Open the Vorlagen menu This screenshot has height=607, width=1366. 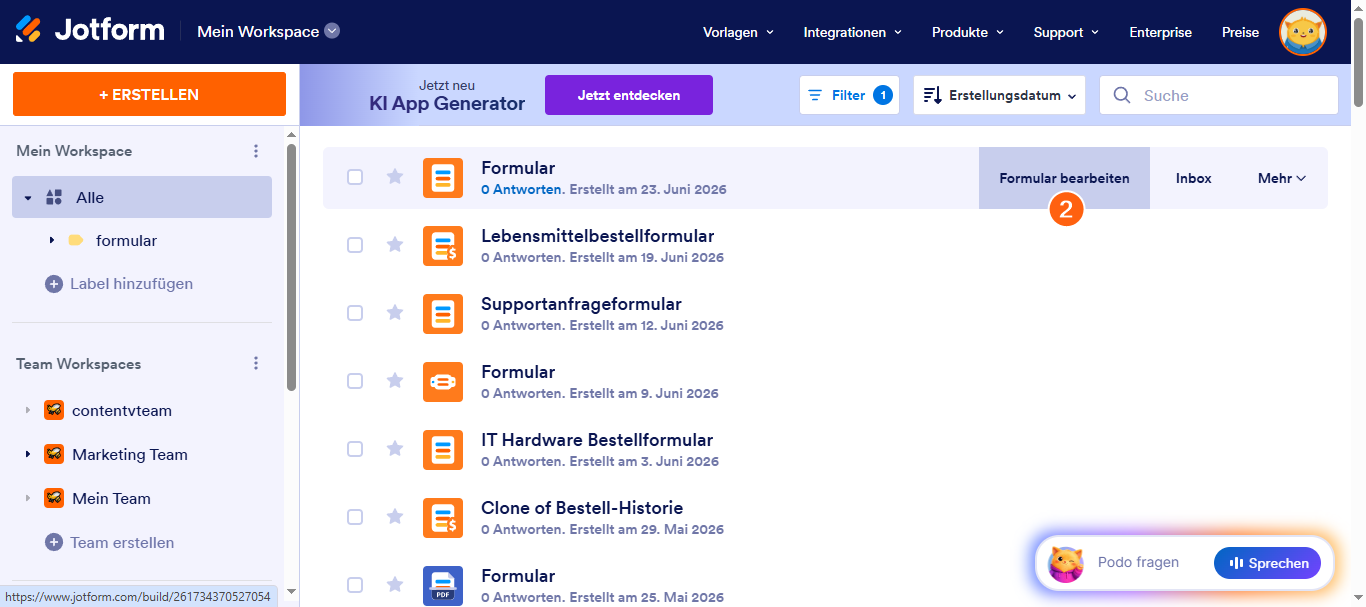click(739, 32)
